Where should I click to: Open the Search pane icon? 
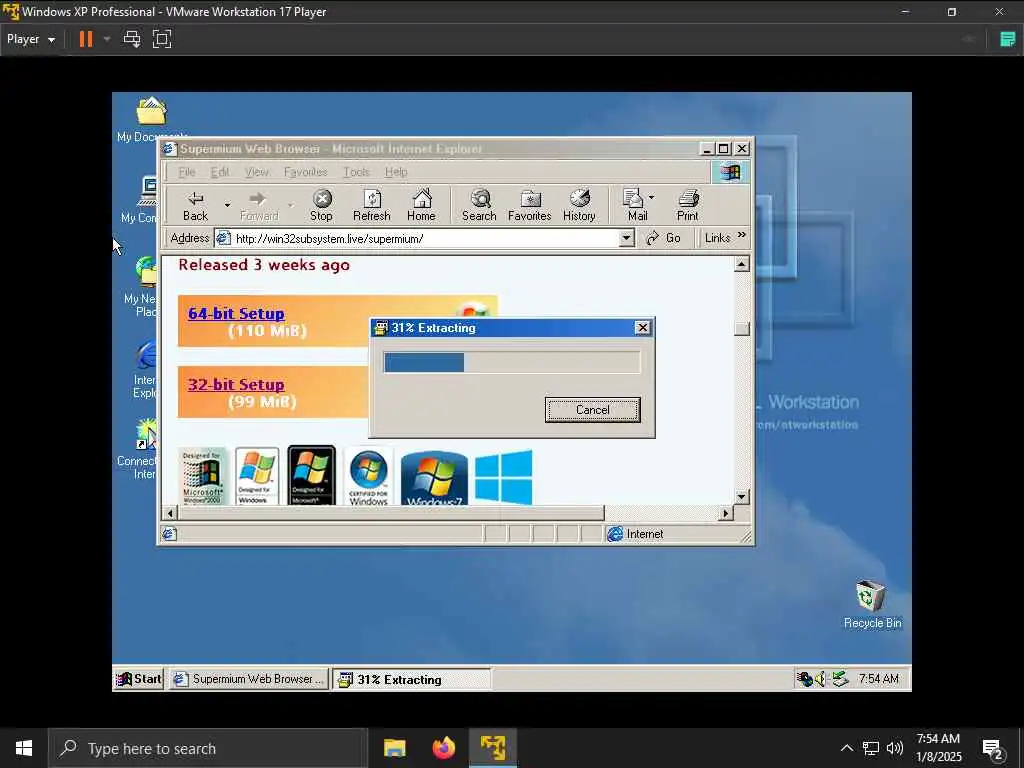tap(479, 206)
